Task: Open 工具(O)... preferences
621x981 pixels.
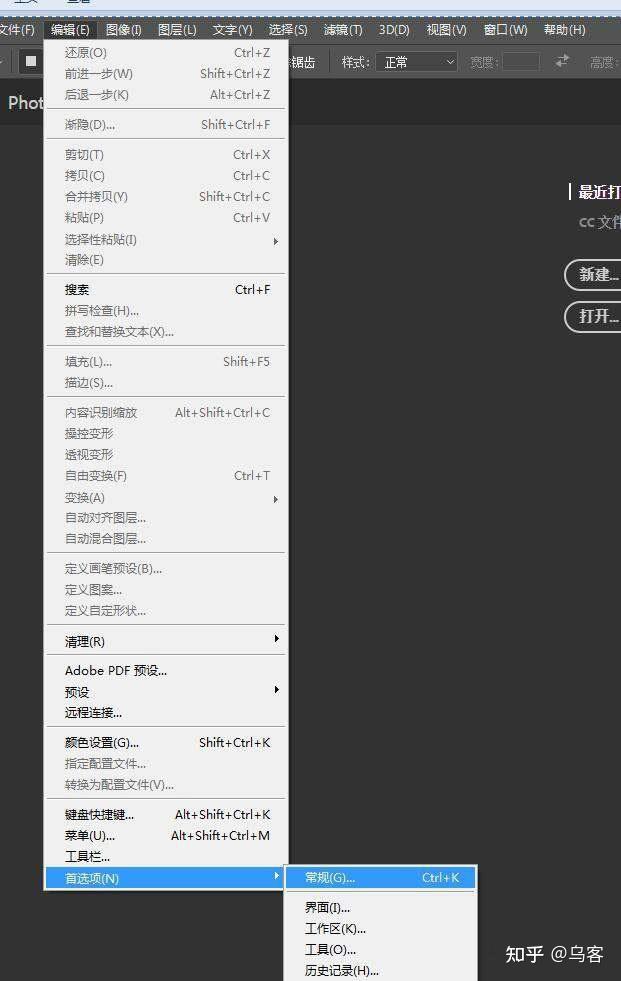Action: pyautogui.click(x=381, y=950)
